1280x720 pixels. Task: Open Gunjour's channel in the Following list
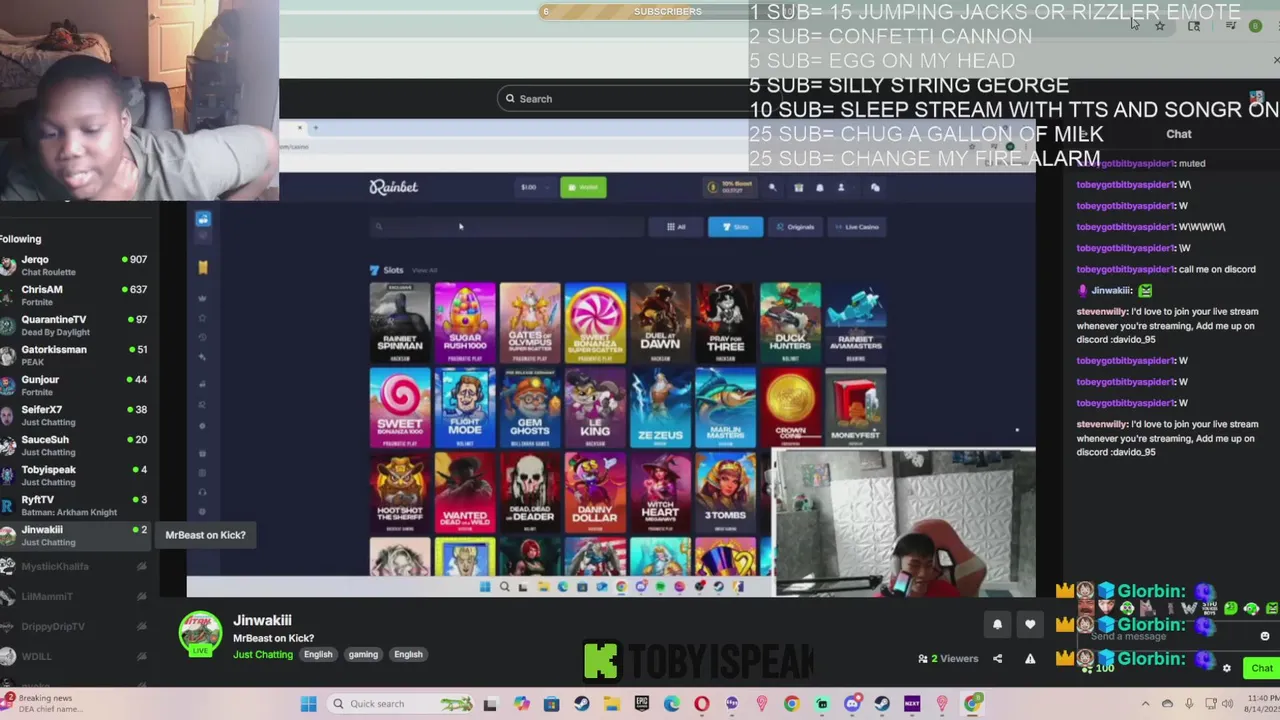coord(75,385)
